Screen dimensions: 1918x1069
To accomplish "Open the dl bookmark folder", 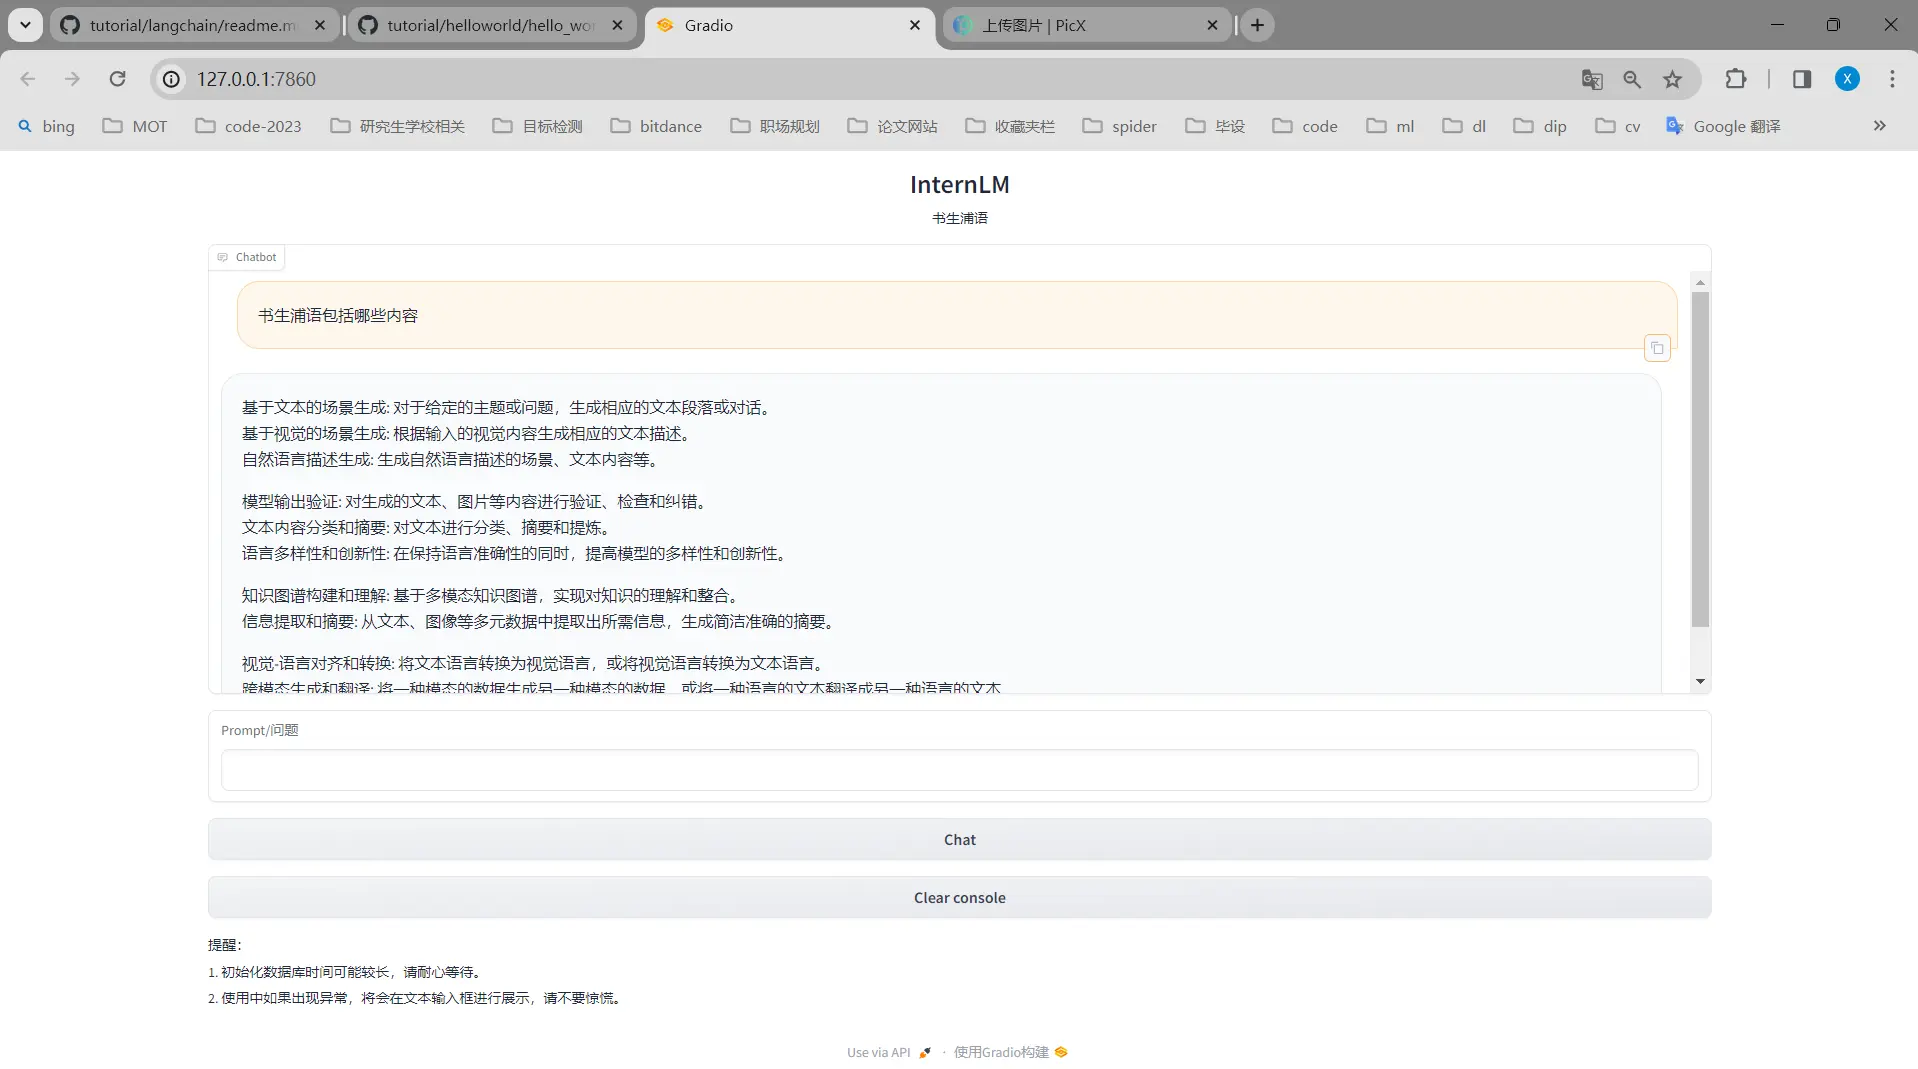I will click(x=1464, y=126).
